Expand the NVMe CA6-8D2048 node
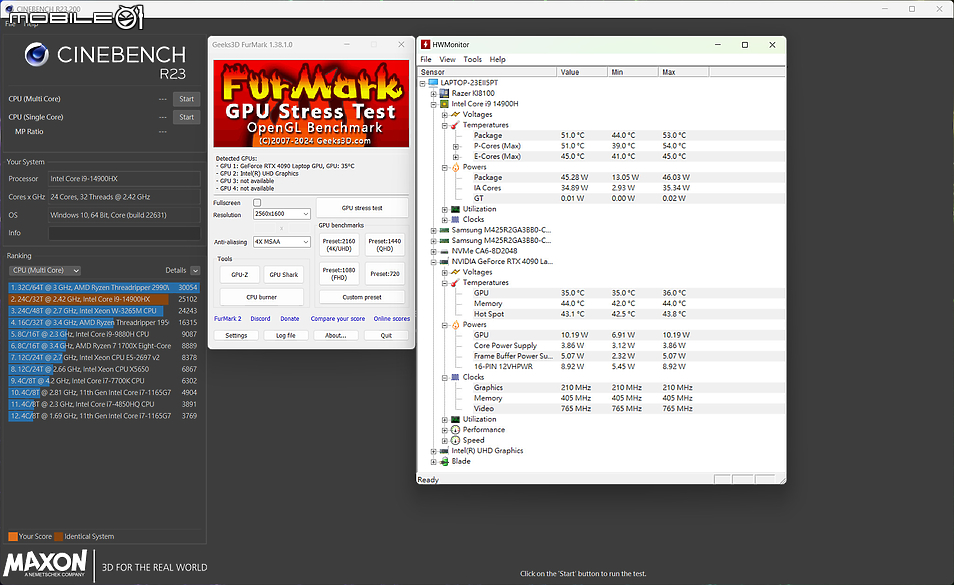 click(434, 252)
